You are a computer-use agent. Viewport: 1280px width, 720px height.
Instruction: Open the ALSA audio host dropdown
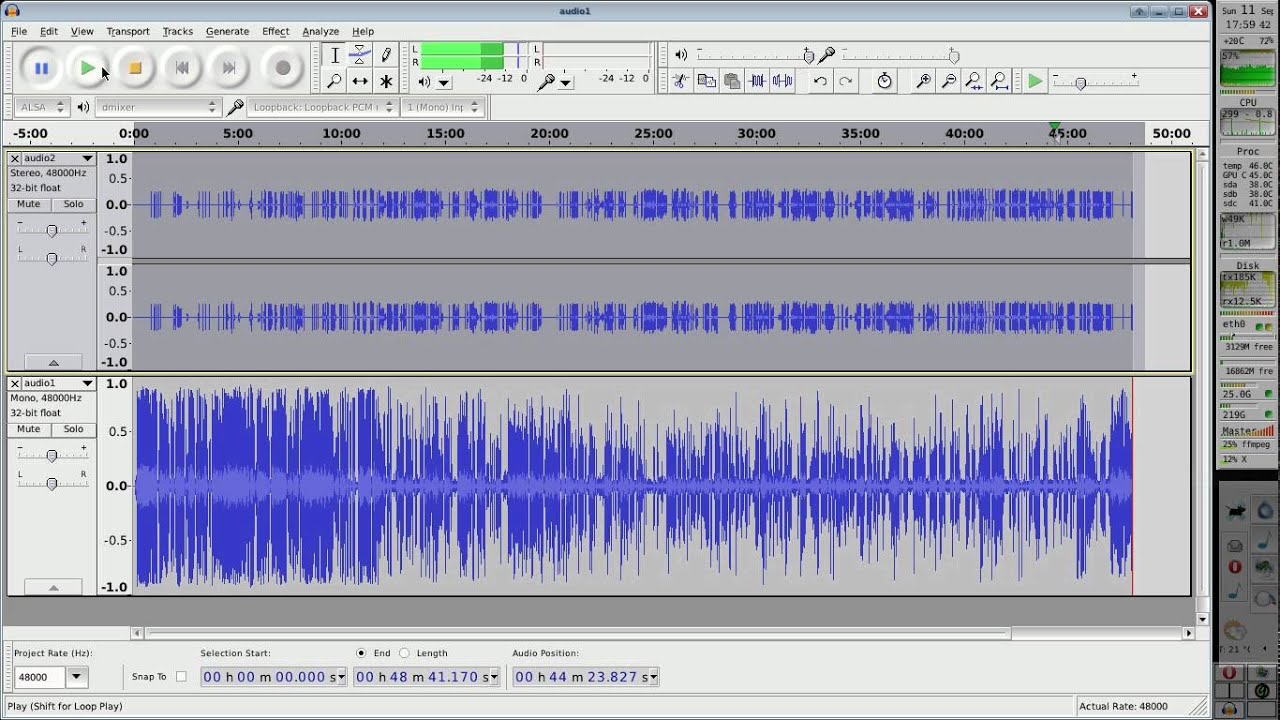tap(41, 107)
